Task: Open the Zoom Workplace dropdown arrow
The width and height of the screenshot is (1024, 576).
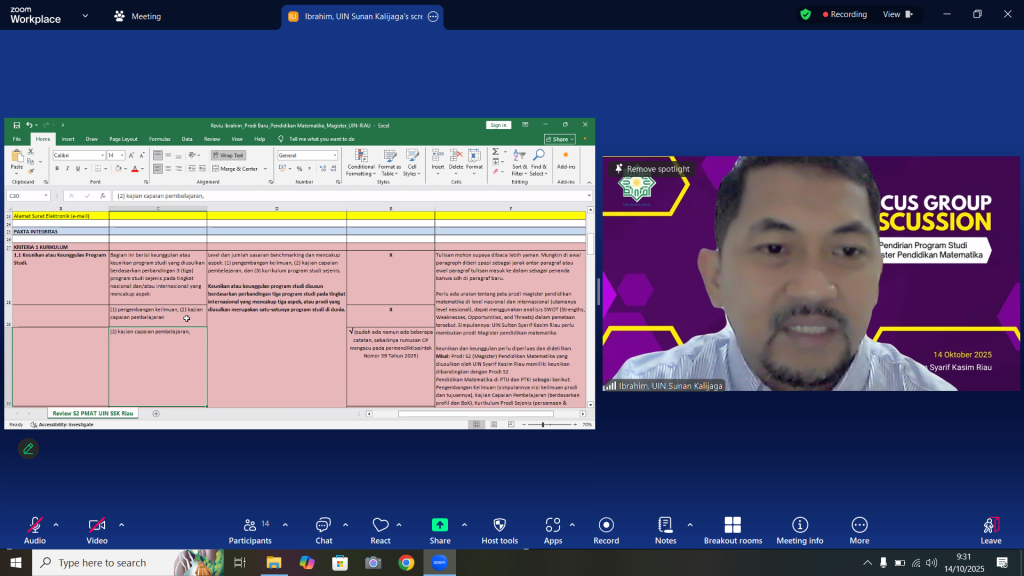Action: pos(84,16)
